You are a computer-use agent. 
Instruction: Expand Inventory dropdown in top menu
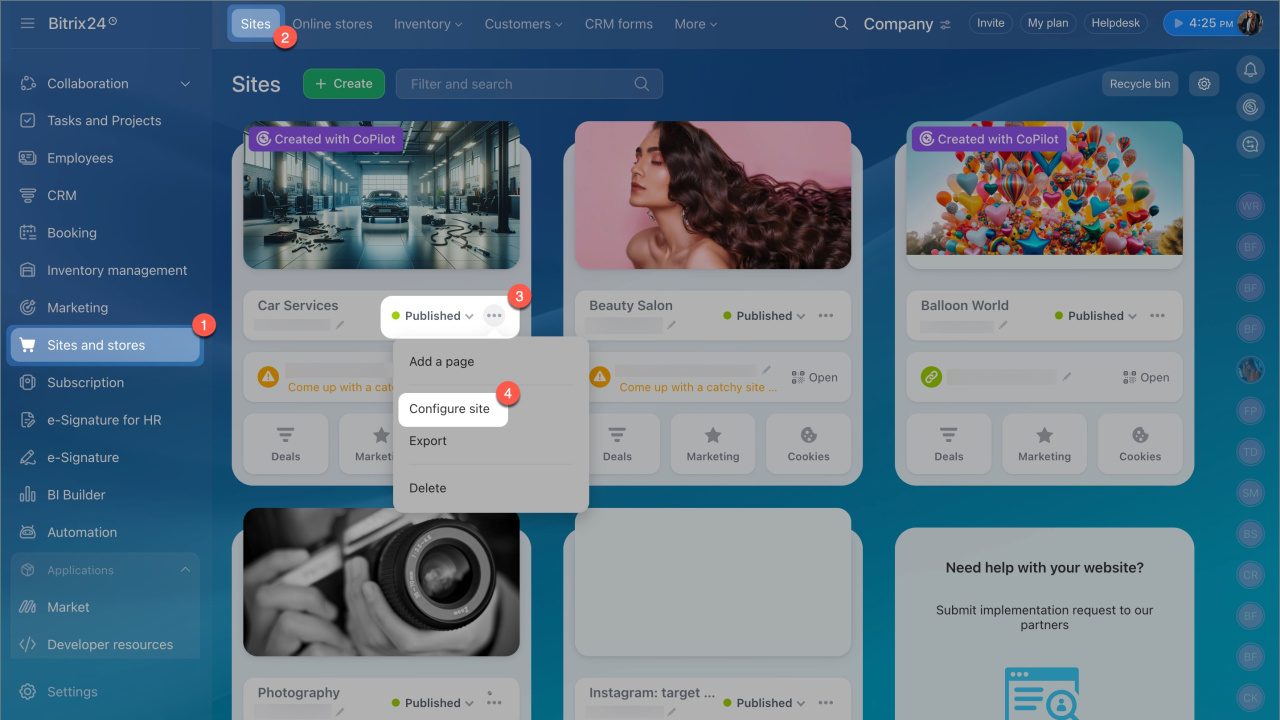428,24
